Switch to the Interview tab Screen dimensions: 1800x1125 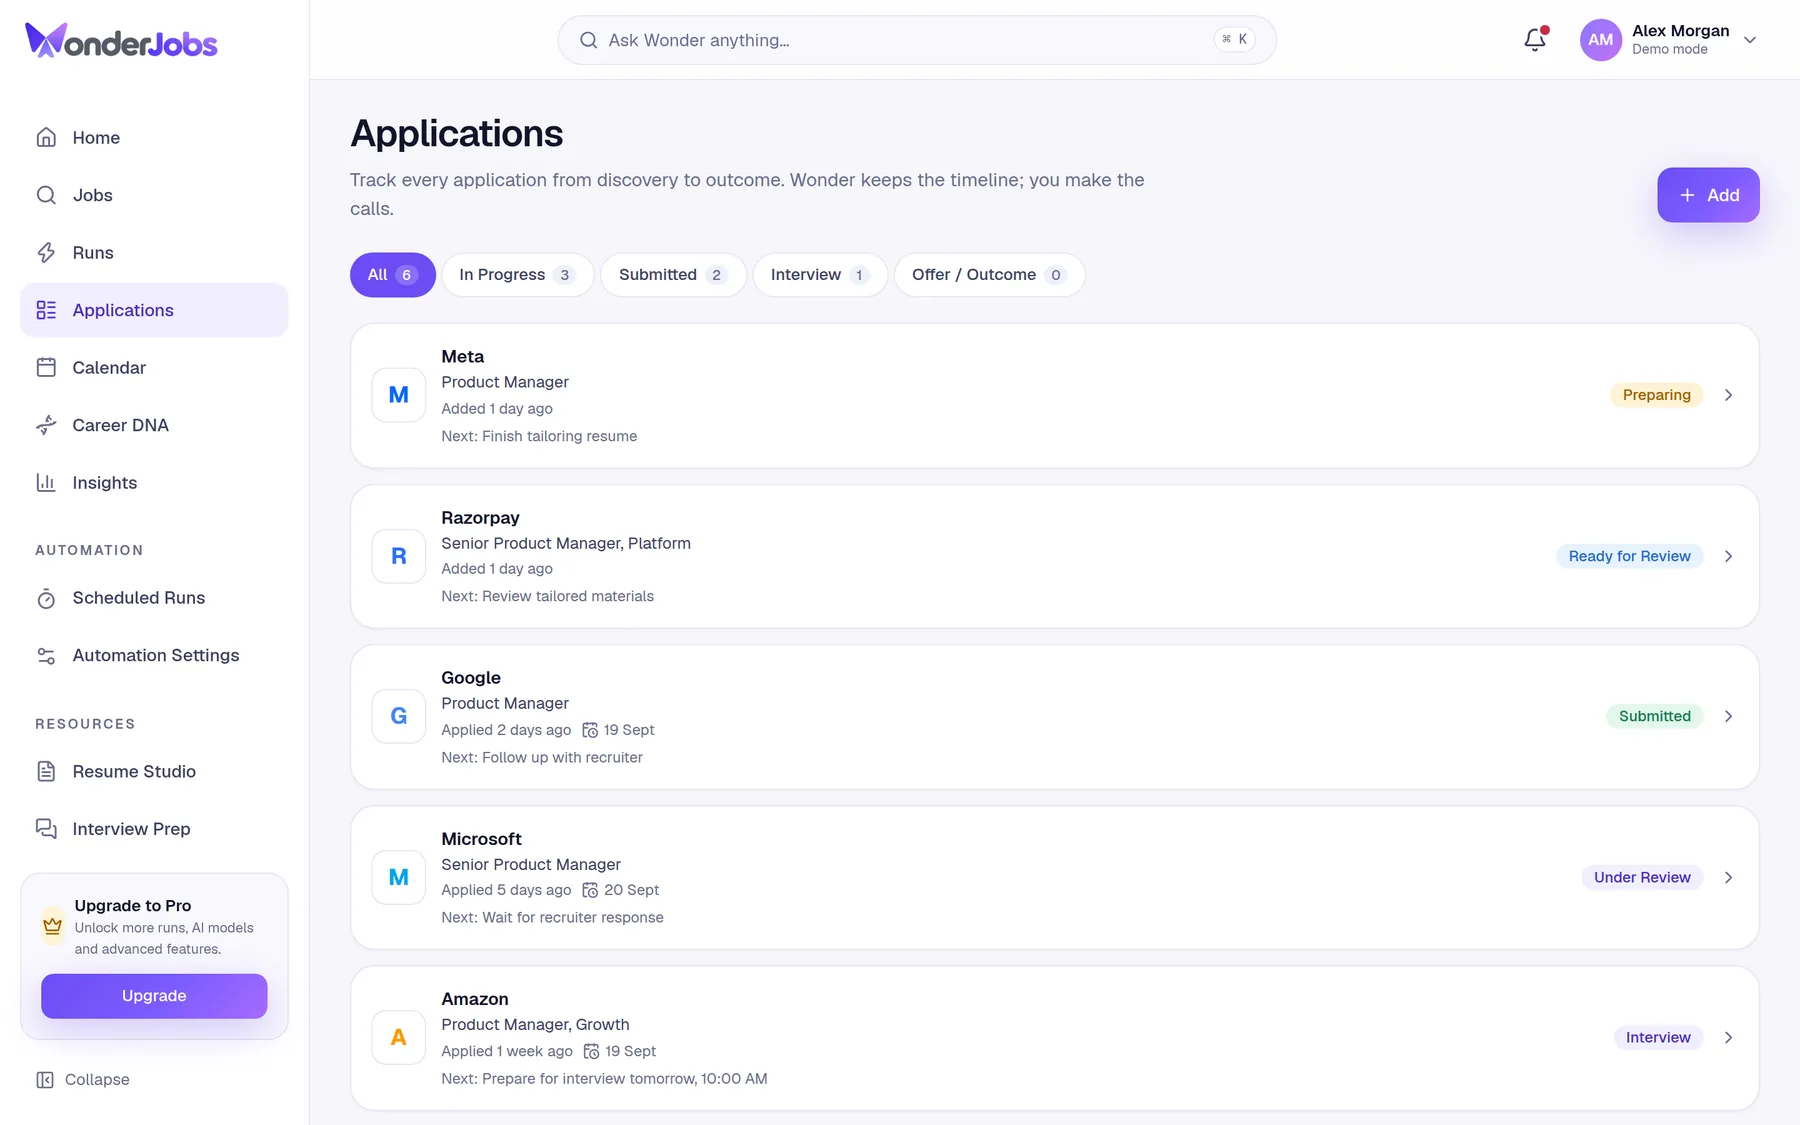(820, 275)
